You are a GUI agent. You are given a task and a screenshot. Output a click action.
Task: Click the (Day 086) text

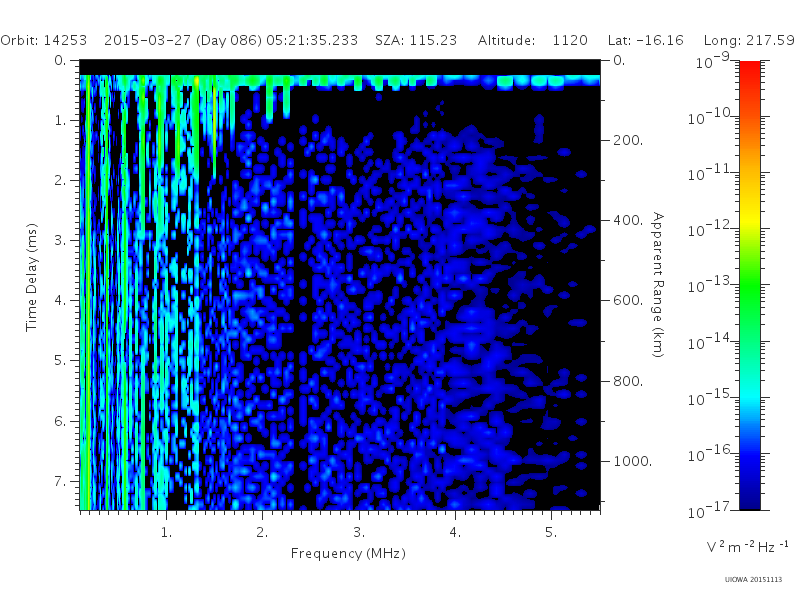point(229,41)
